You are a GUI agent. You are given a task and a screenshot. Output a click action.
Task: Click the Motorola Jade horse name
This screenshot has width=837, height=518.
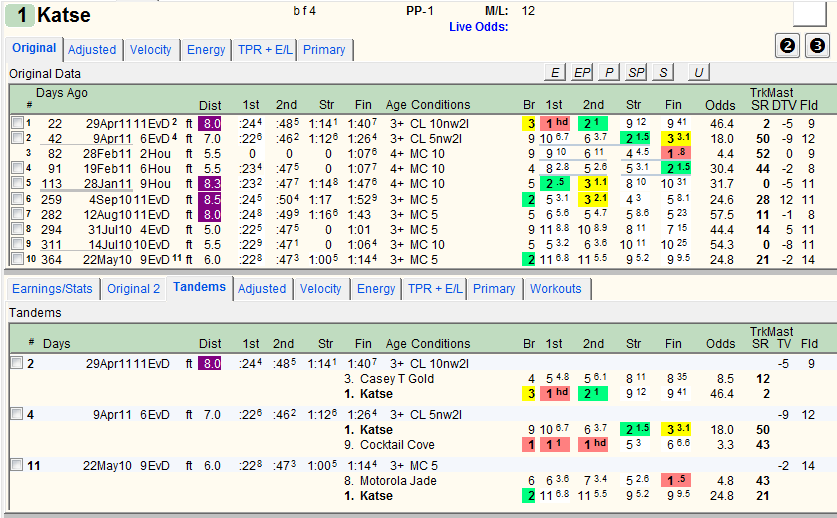pyautogui.click(x=398, y=481)
